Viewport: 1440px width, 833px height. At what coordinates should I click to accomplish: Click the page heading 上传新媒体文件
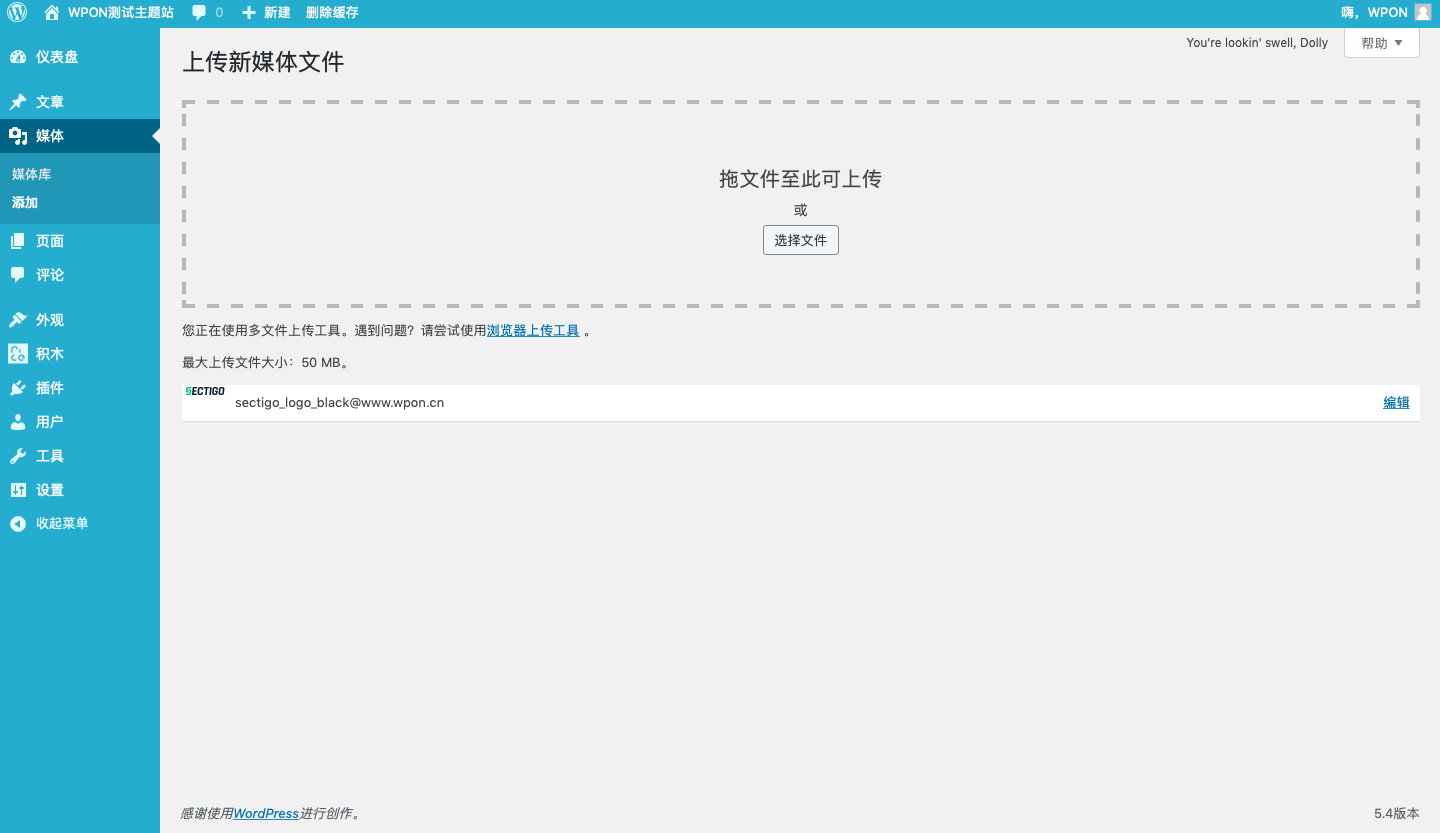(x=263, y=62)
